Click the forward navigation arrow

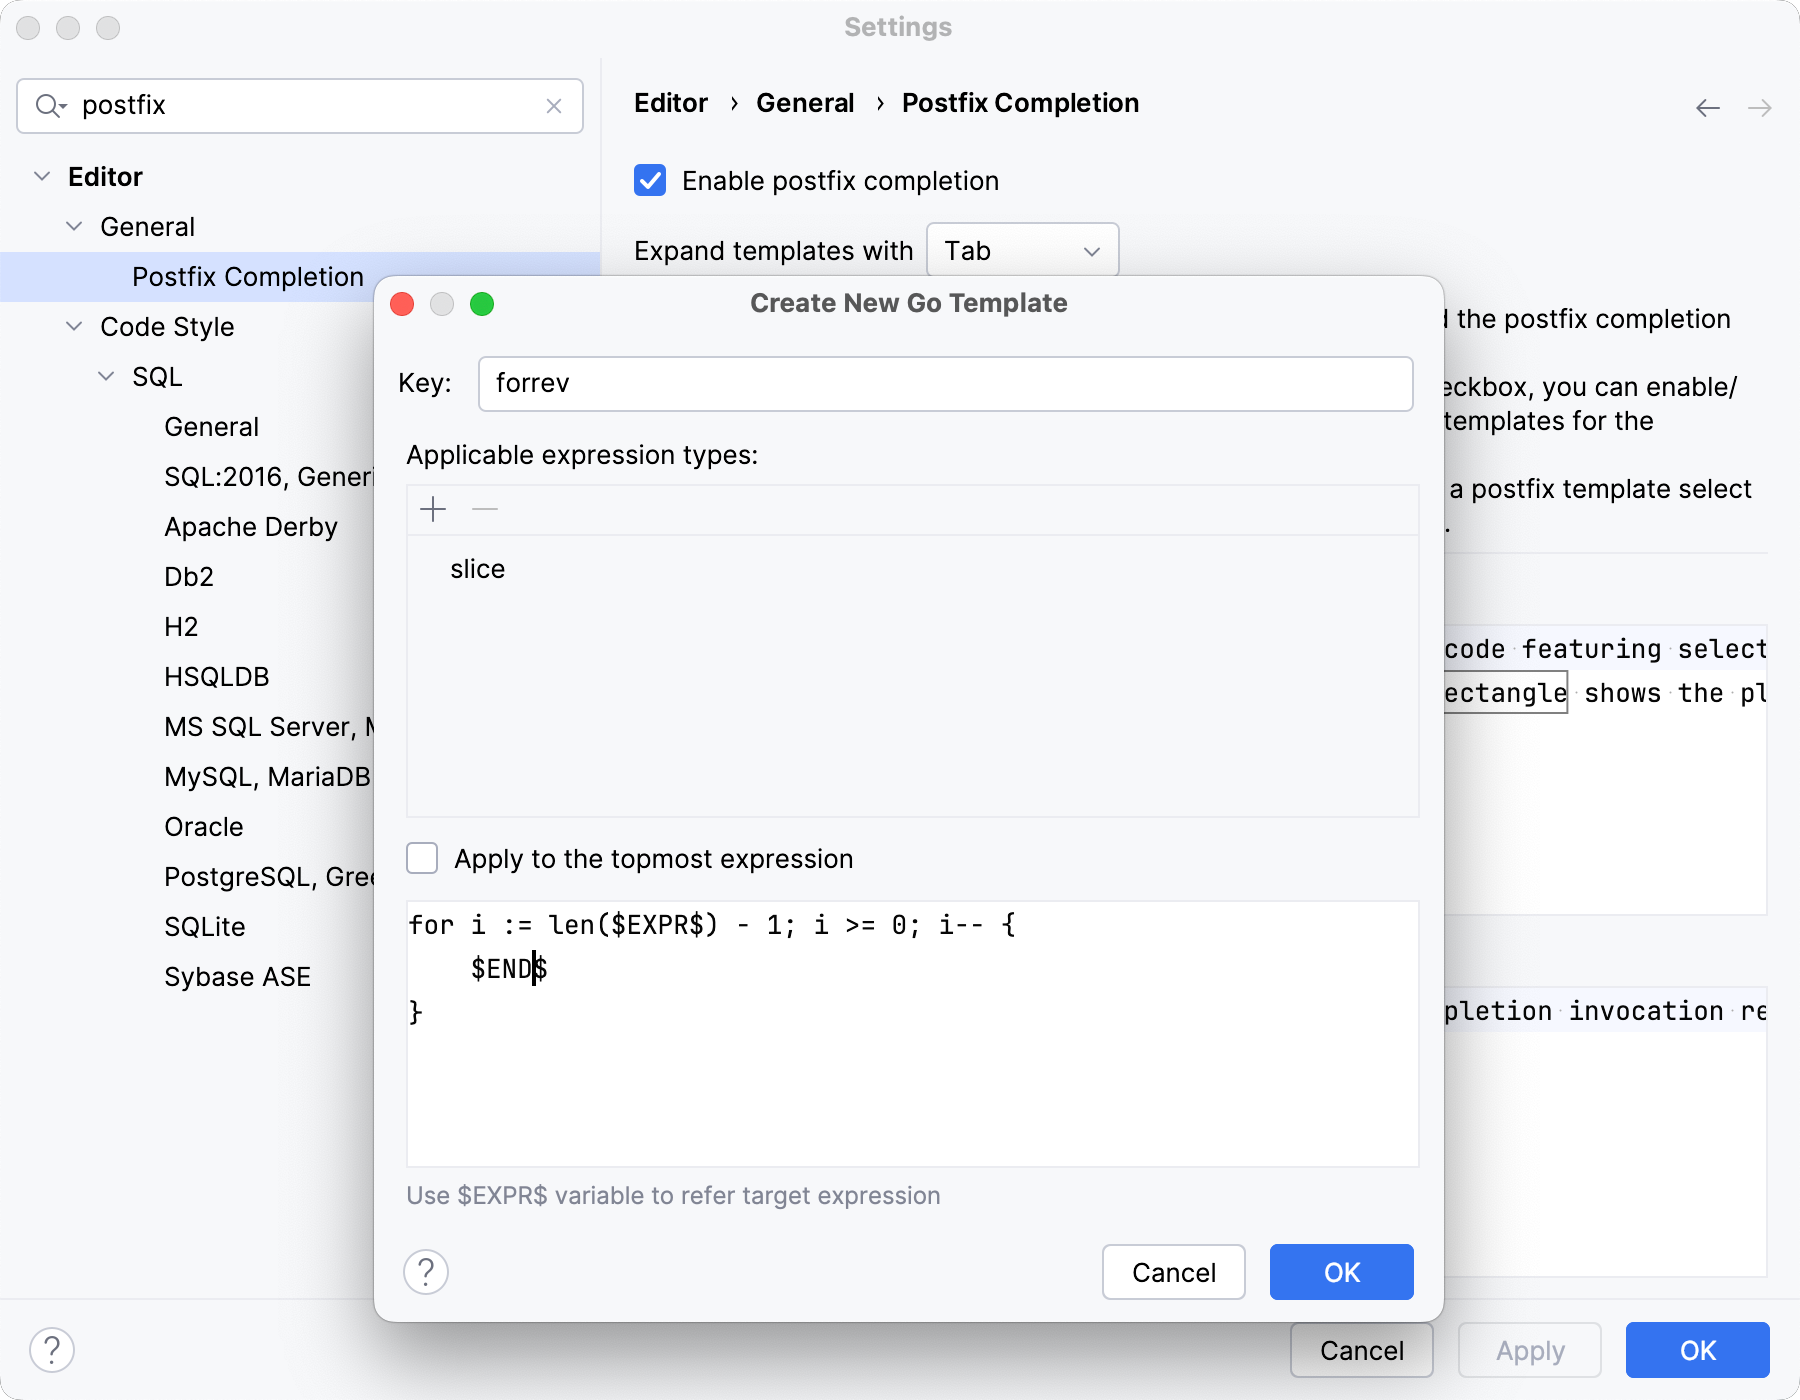click(x=1761, y=107)
